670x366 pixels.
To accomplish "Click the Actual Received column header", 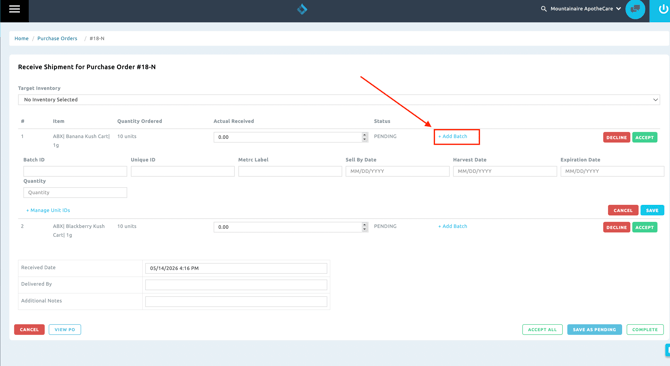I will point(234,121).
